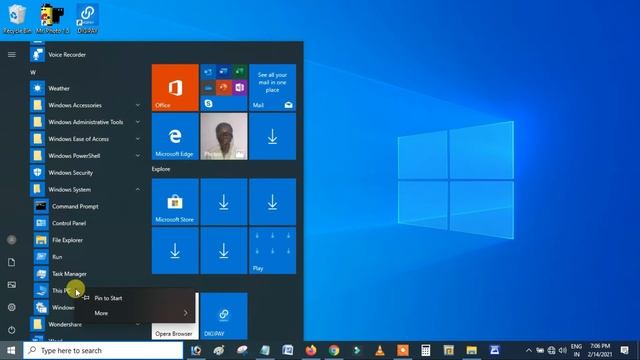640x360 pixels.
Task: Open the volume control in tray
Action: tap(563, 350)
